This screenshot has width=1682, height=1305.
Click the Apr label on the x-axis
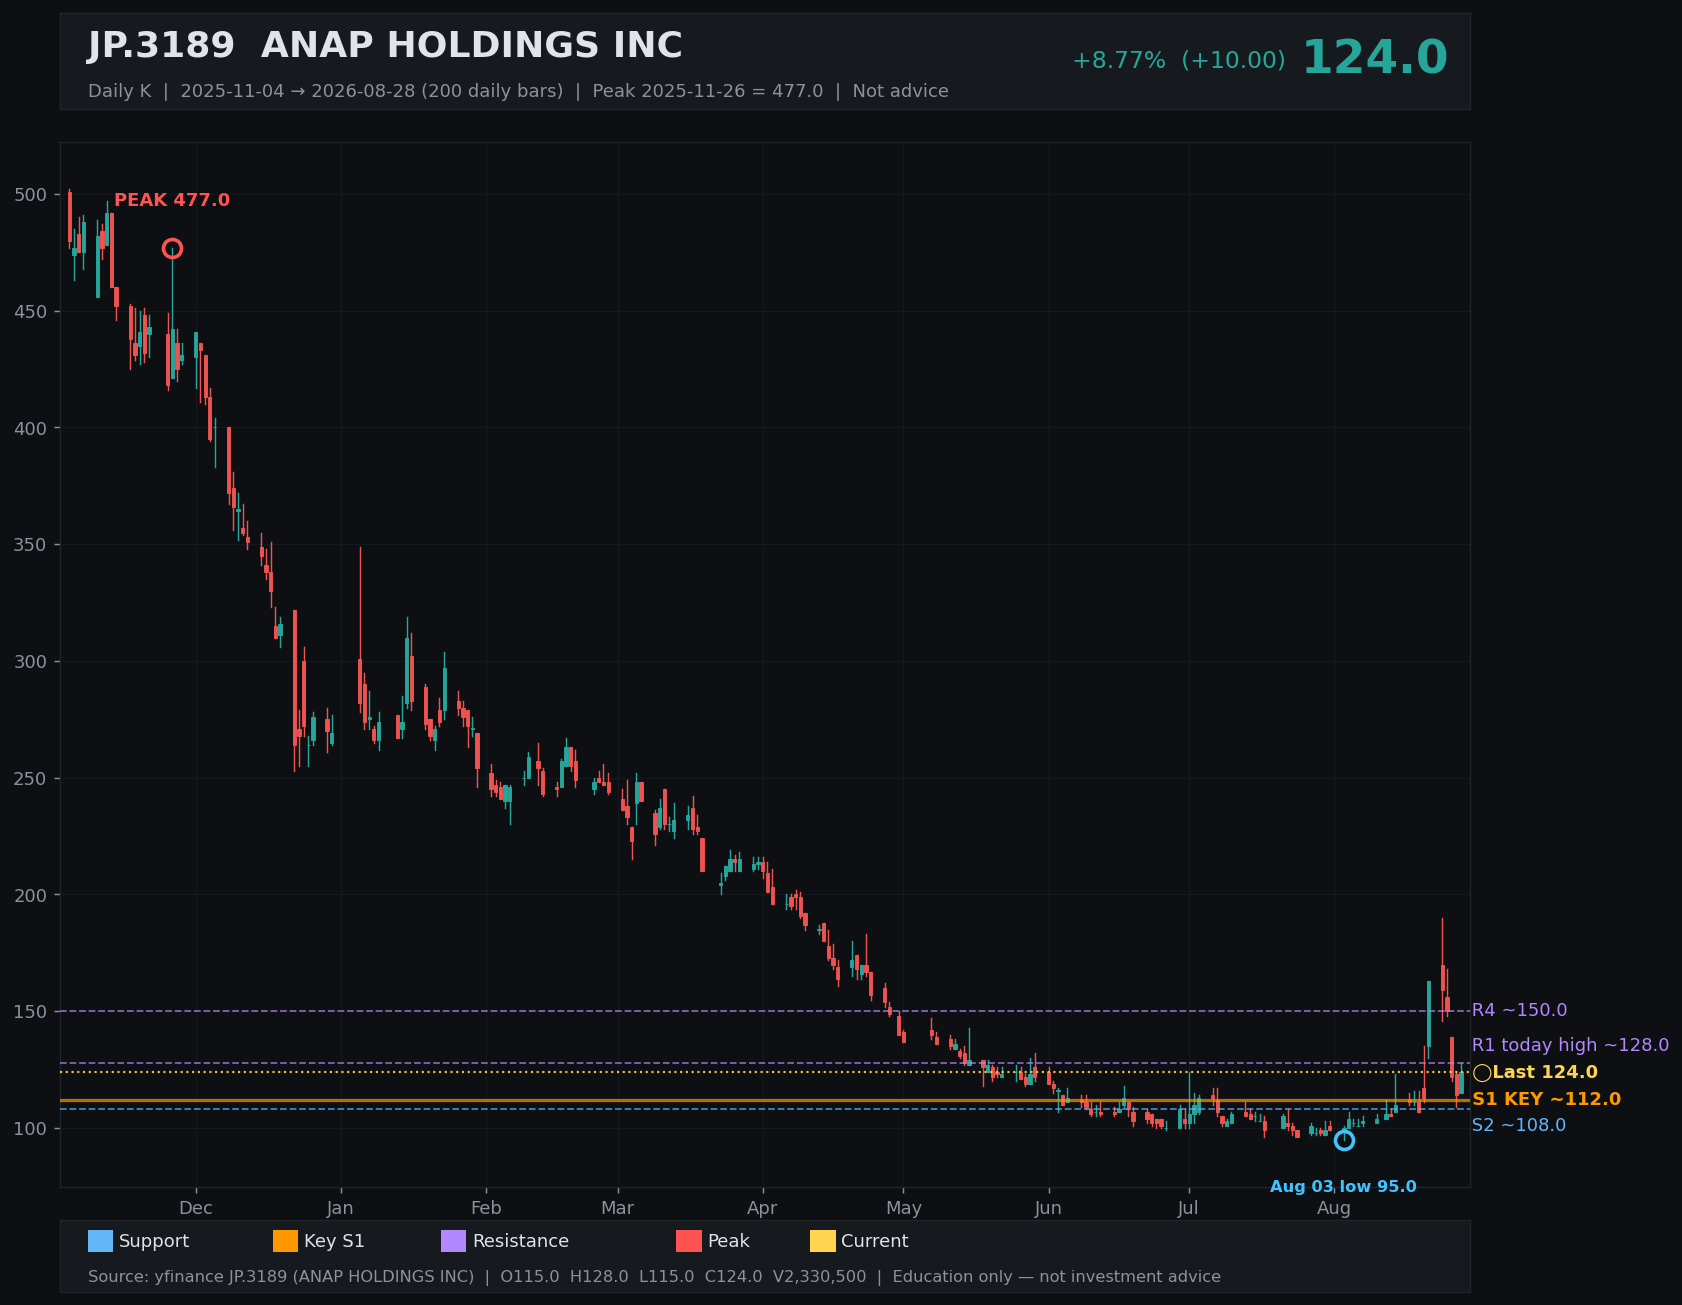(x=762, y=1208)
